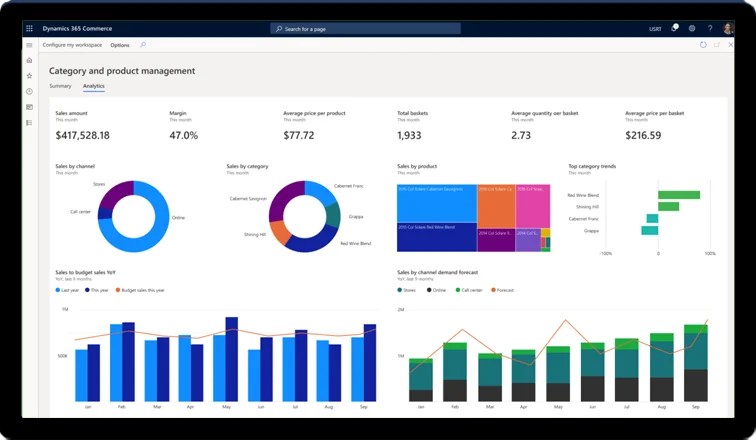The width and height of the screenshot is (756, 440).
Task: Expand the hamburger navigation pane
Action: (x=29, y=45)
